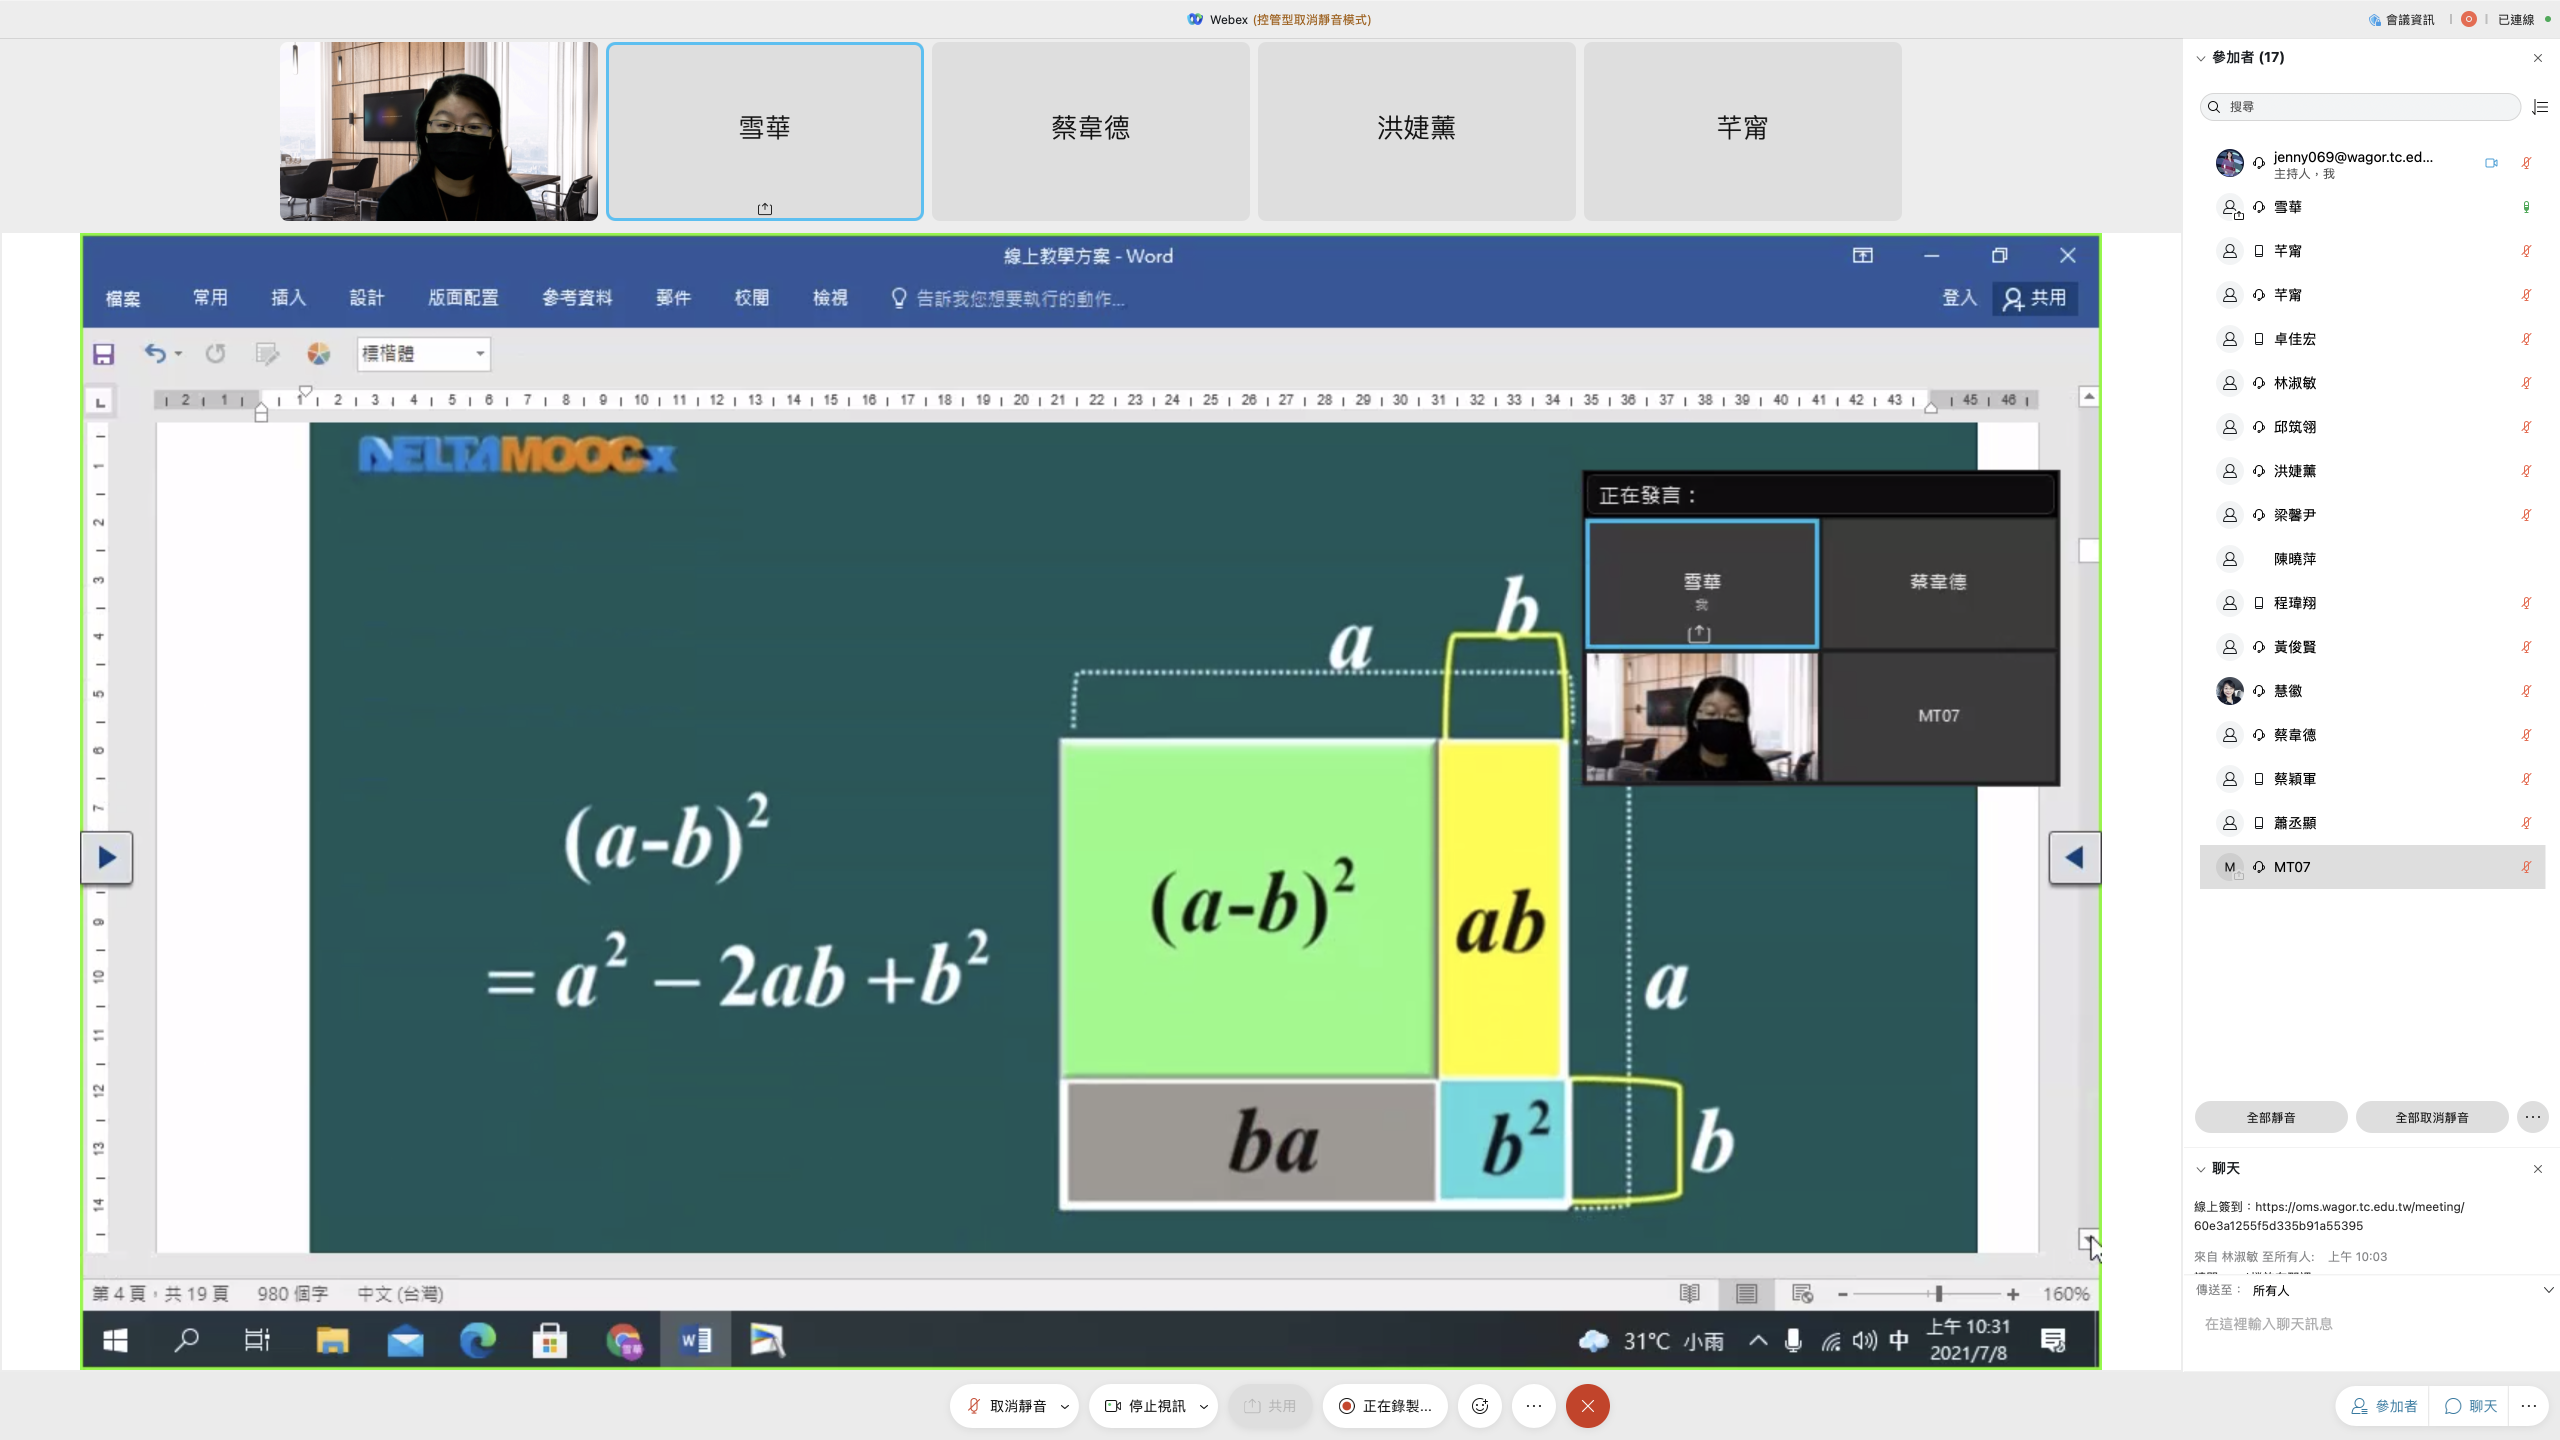This screenshot has width=2560, height=1440.
Task: Collapse the participants section chevron
Action: (x=2200, y=58)
